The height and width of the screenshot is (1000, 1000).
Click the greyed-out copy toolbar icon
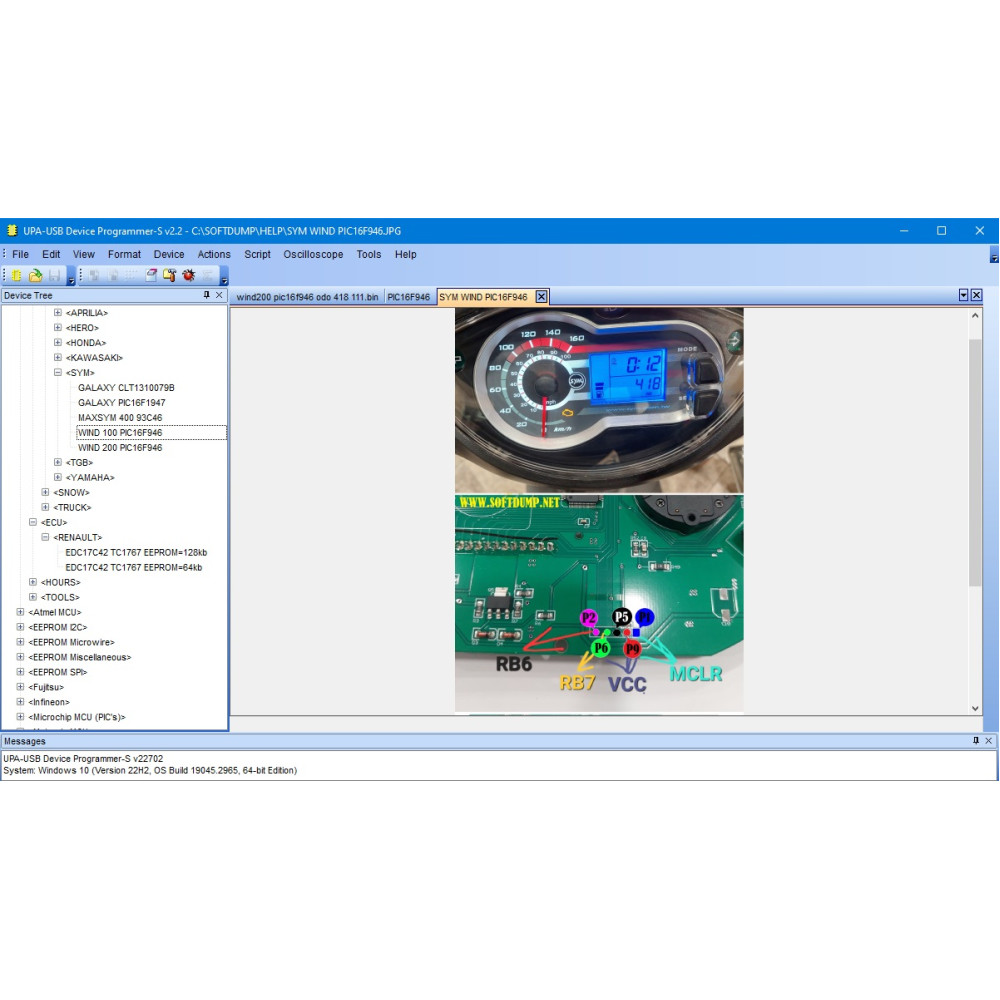[x=94, y=276]
